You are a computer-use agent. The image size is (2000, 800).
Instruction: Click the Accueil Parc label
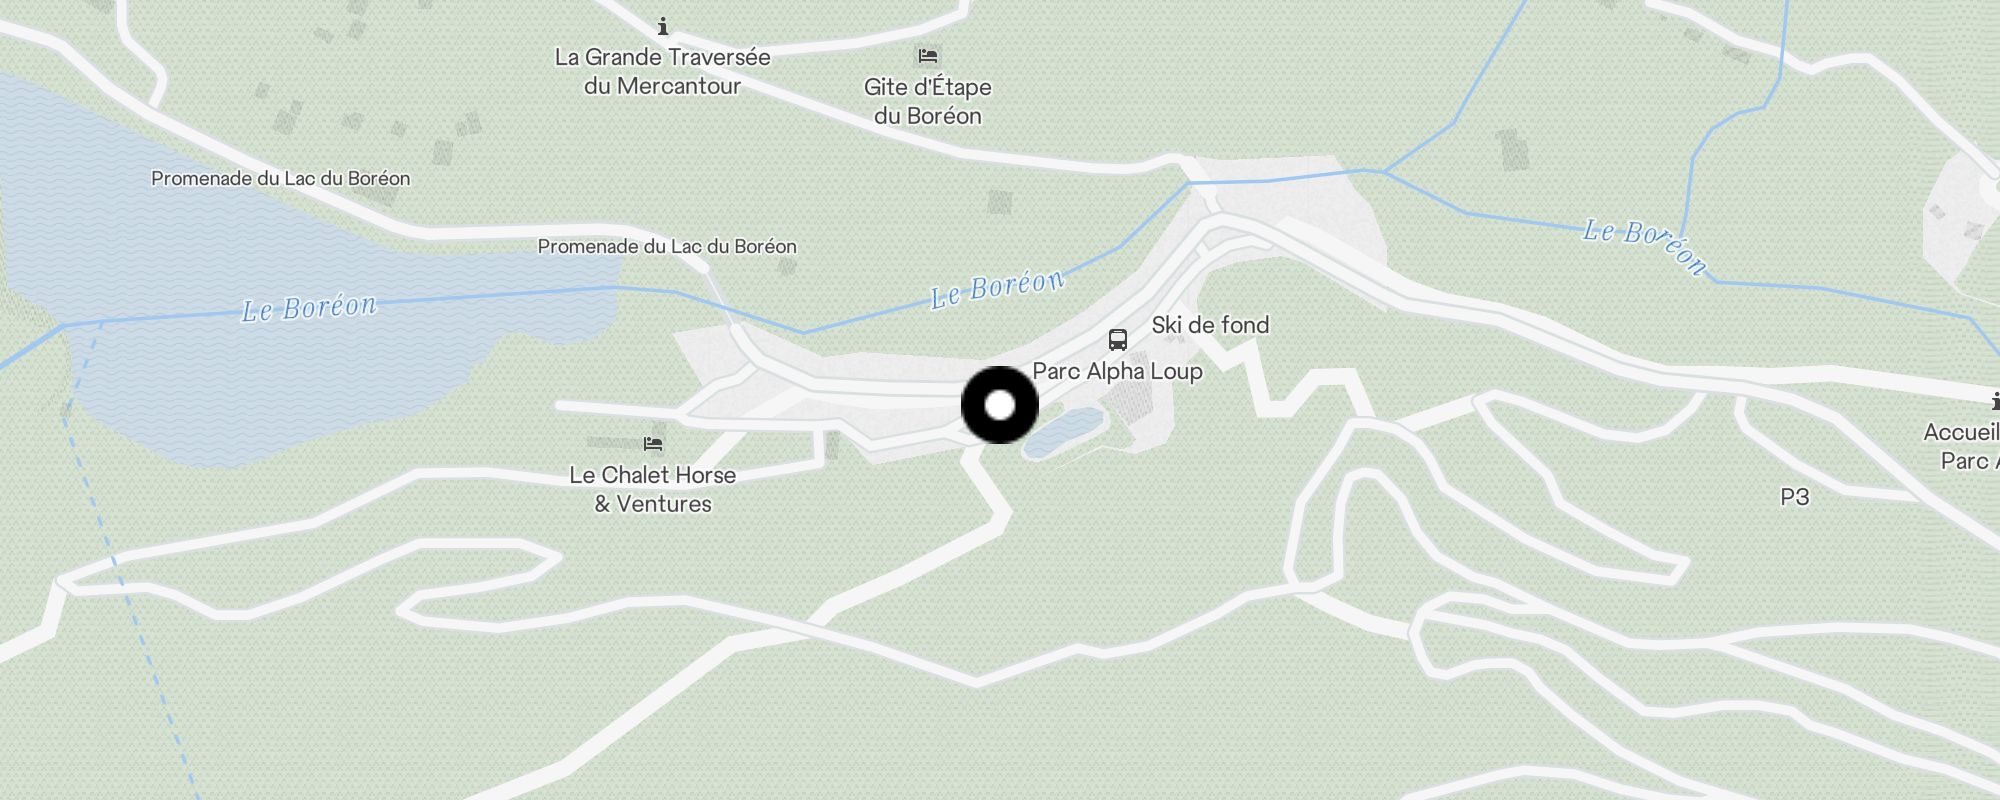[1961, 446]
